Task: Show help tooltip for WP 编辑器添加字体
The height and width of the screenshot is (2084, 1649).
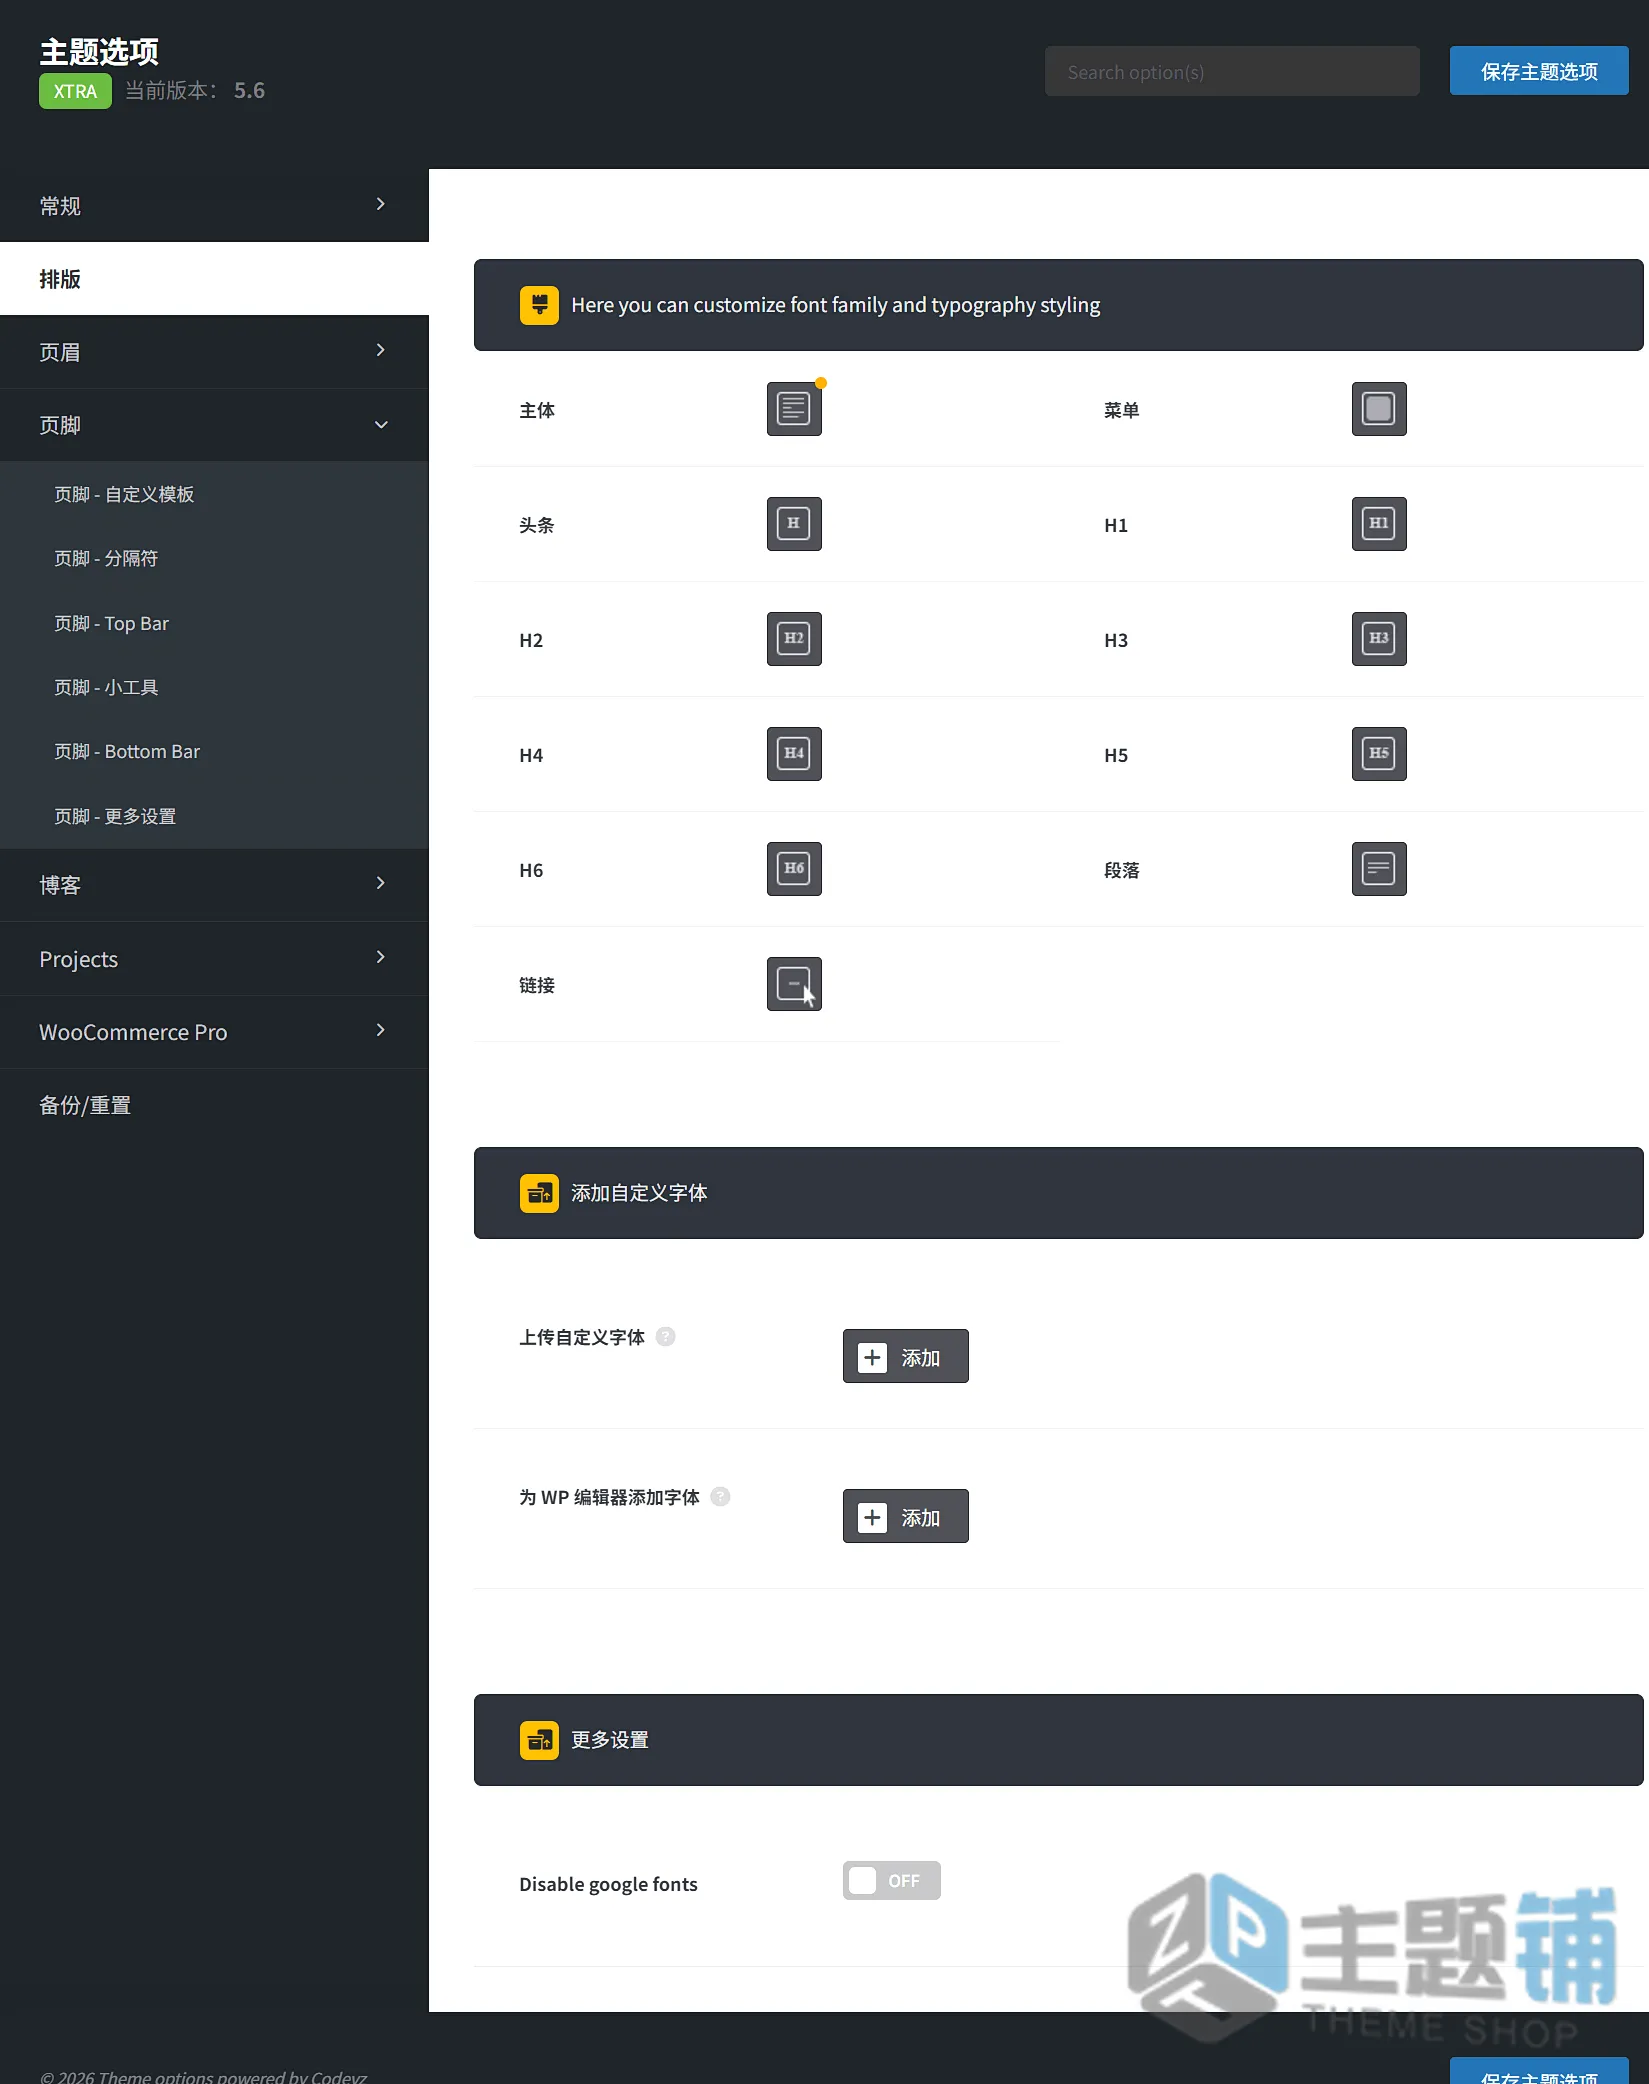Action: (x=720, y=1497)
